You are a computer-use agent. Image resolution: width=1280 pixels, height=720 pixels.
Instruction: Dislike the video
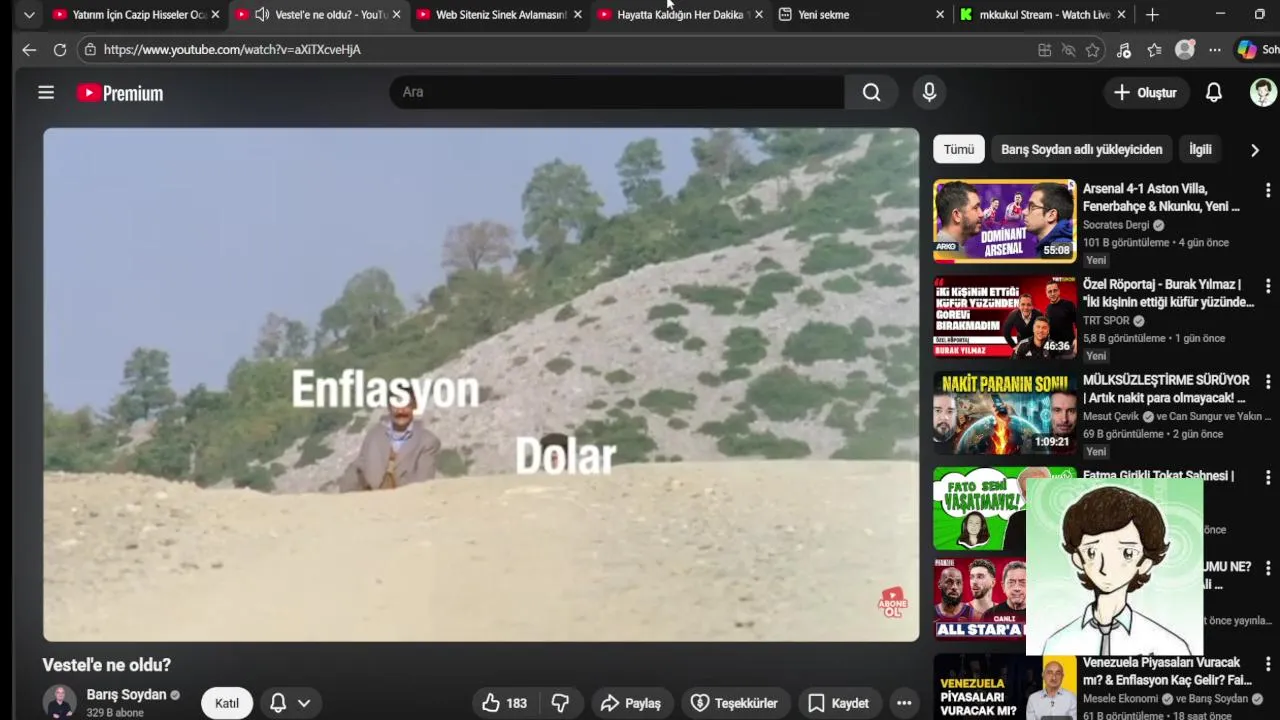click(x=560, y=703)
